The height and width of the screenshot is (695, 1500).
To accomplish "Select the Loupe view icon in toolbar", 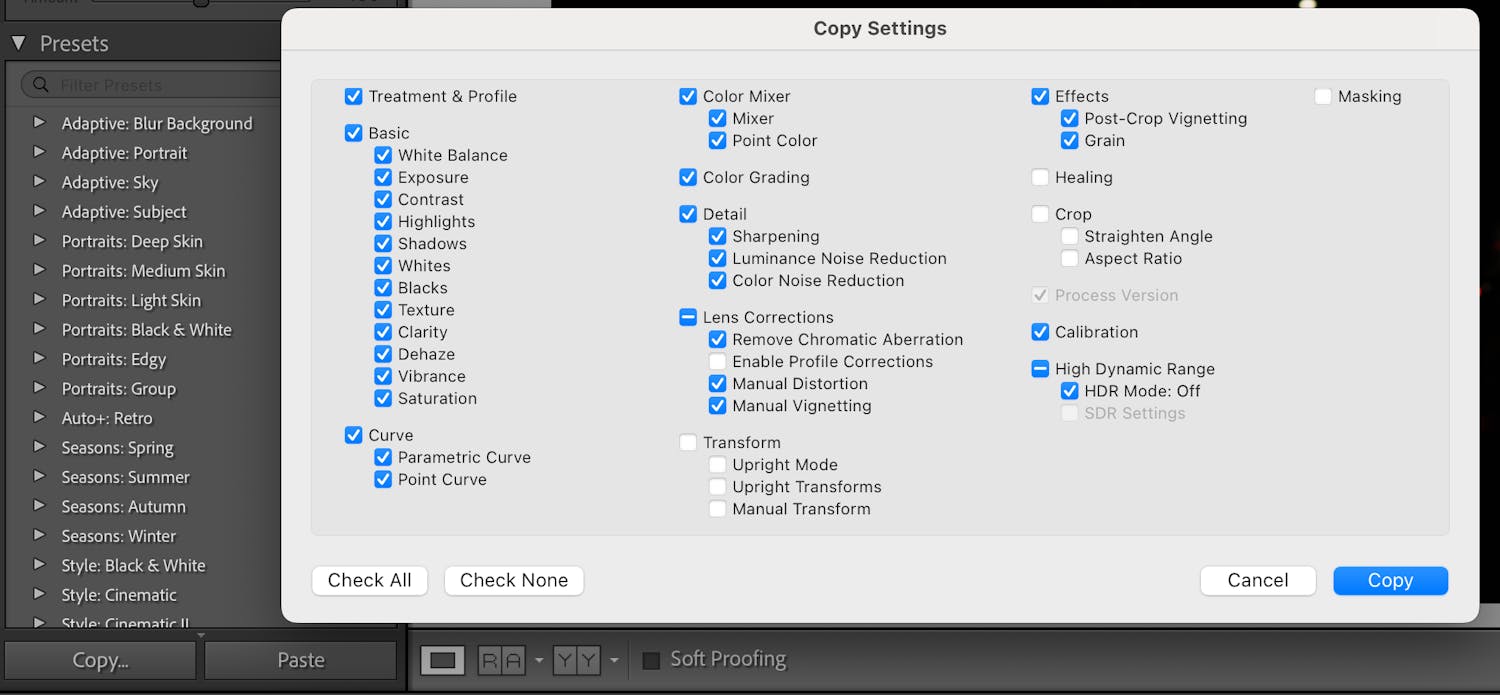I will [443, 660].
